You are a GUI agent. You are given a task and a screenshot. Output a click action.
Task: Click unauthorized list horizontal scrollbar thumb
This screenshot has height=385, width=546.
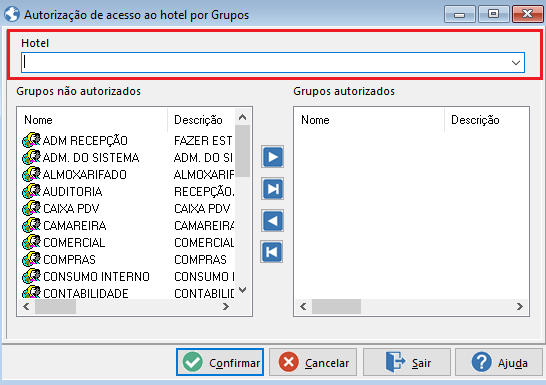pyautogui.click(x=55, y=306)
